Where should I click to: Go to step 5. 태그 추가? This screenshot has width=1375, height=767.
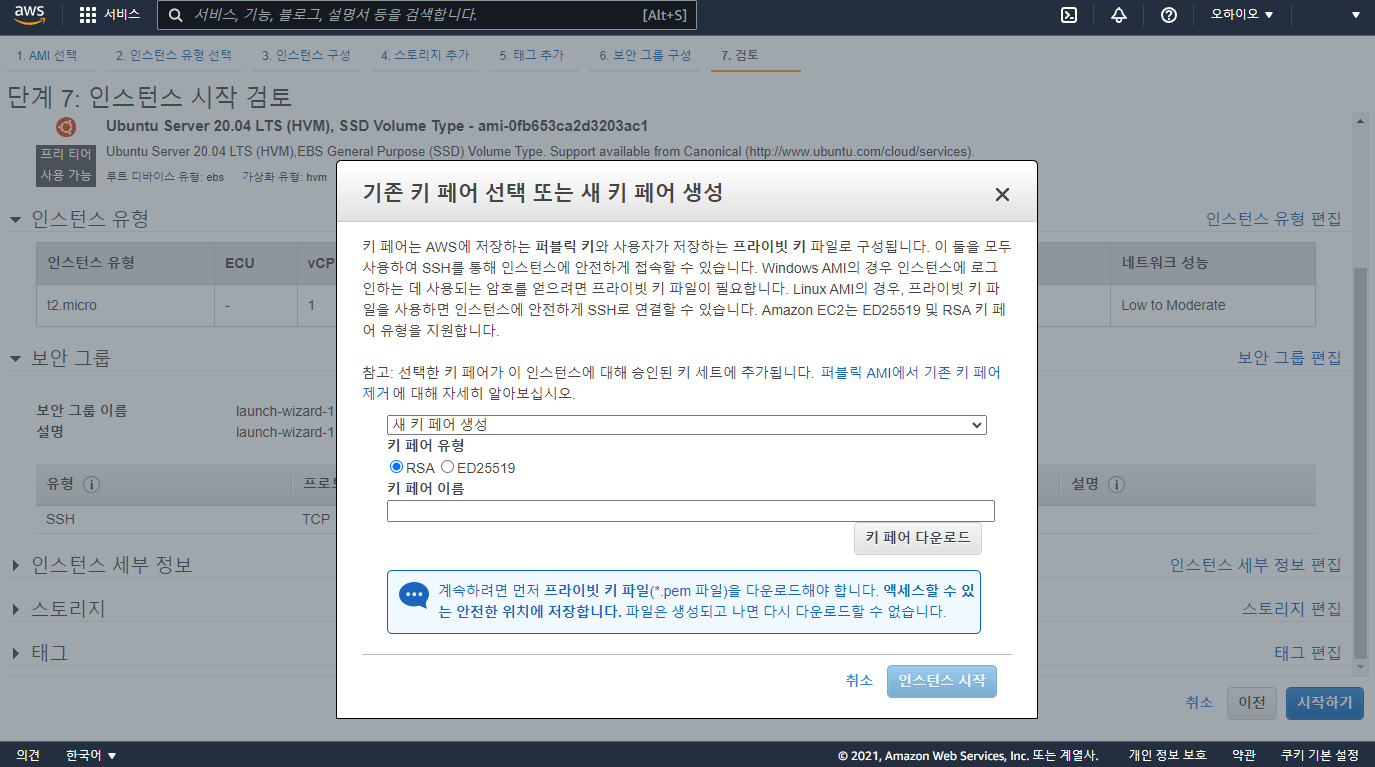click(x=532, y=56)
